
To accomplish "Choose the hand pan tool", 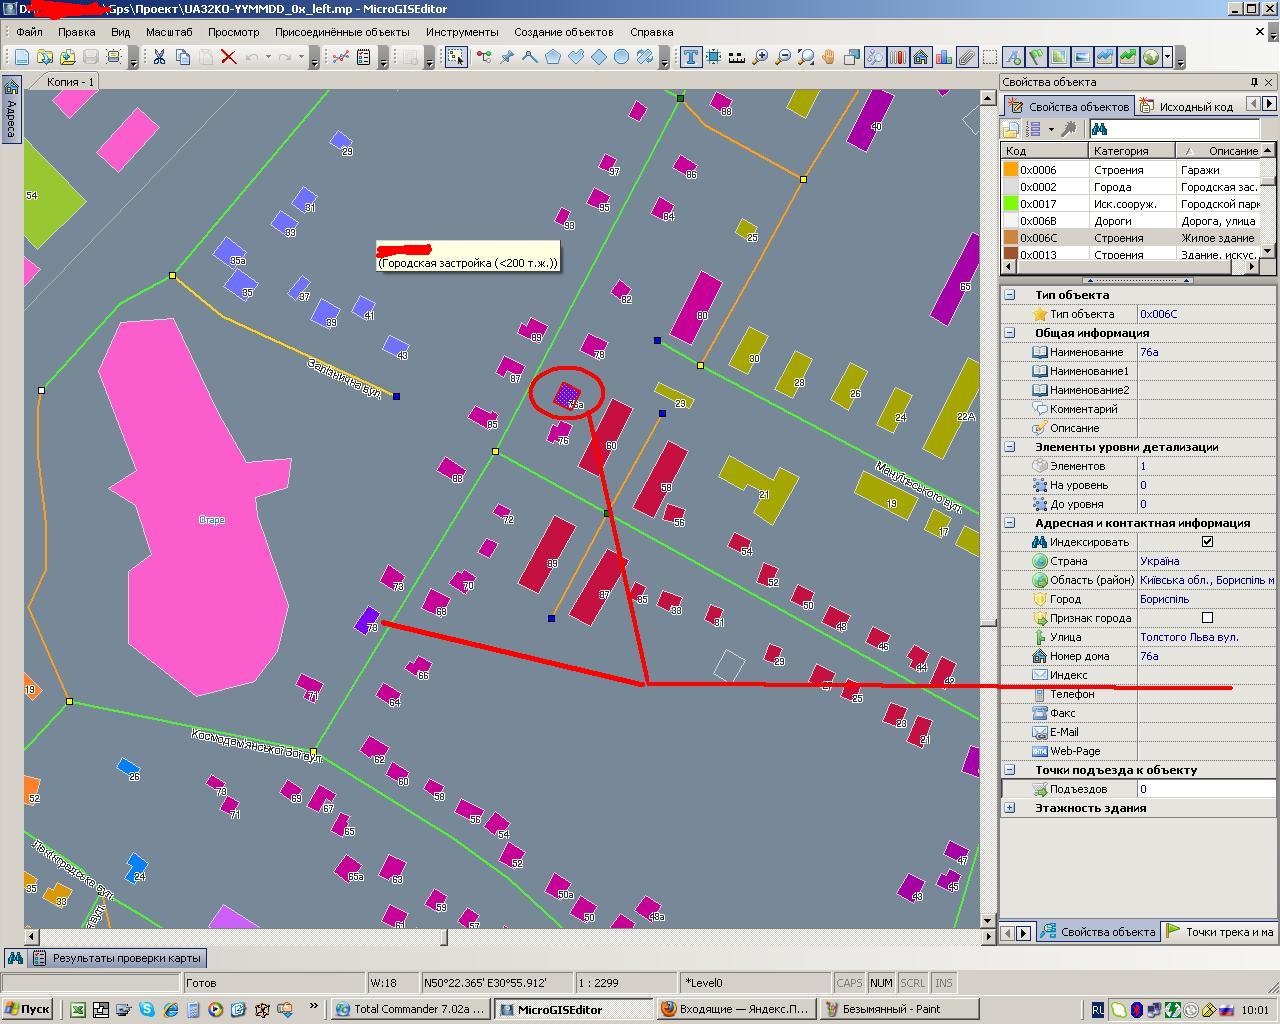I will pos(828,57).
